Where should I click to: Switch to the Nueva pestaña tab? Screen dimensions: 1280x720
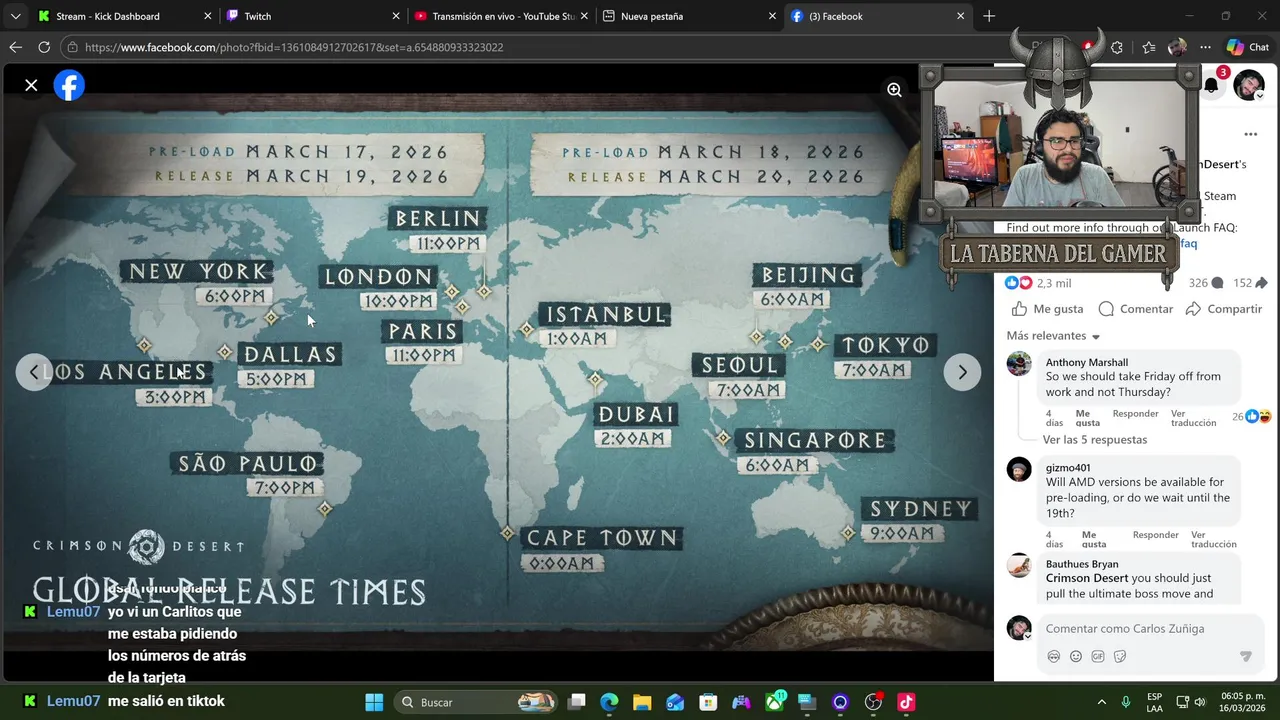click(x=688, y=16)
